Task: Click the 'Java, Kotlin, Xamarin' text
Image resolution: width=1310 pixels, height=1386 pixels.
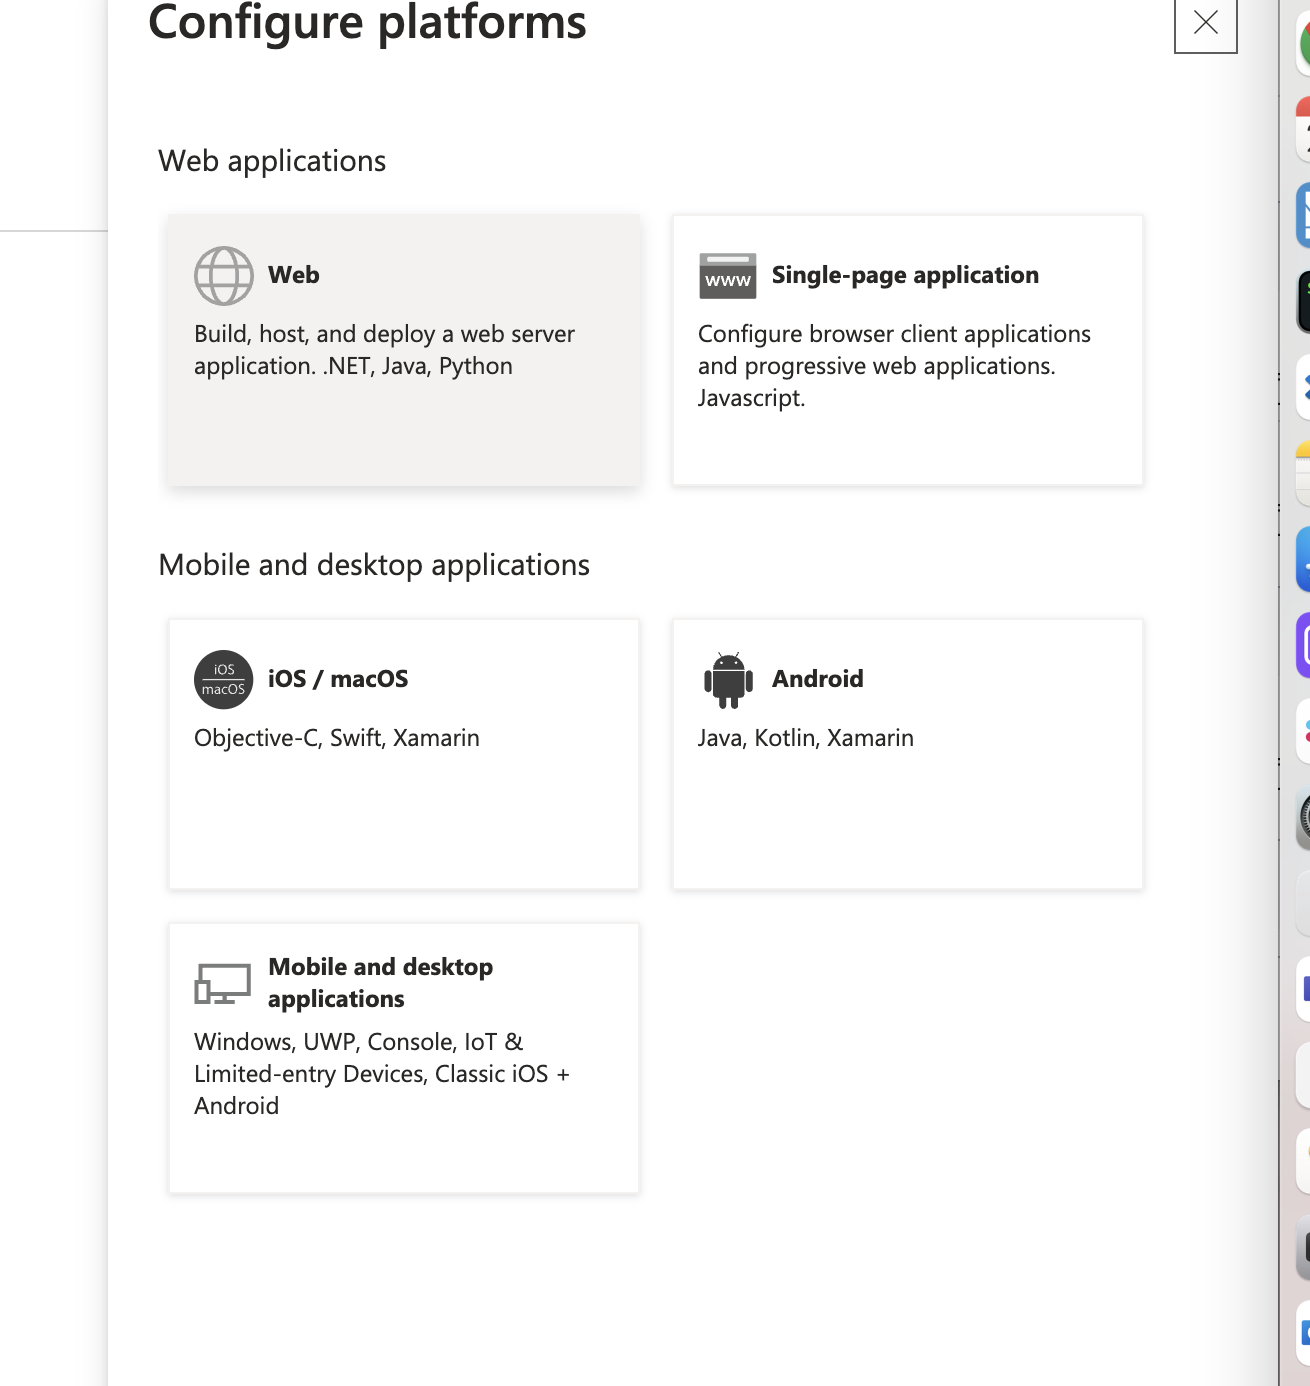Action: (805, 738)
